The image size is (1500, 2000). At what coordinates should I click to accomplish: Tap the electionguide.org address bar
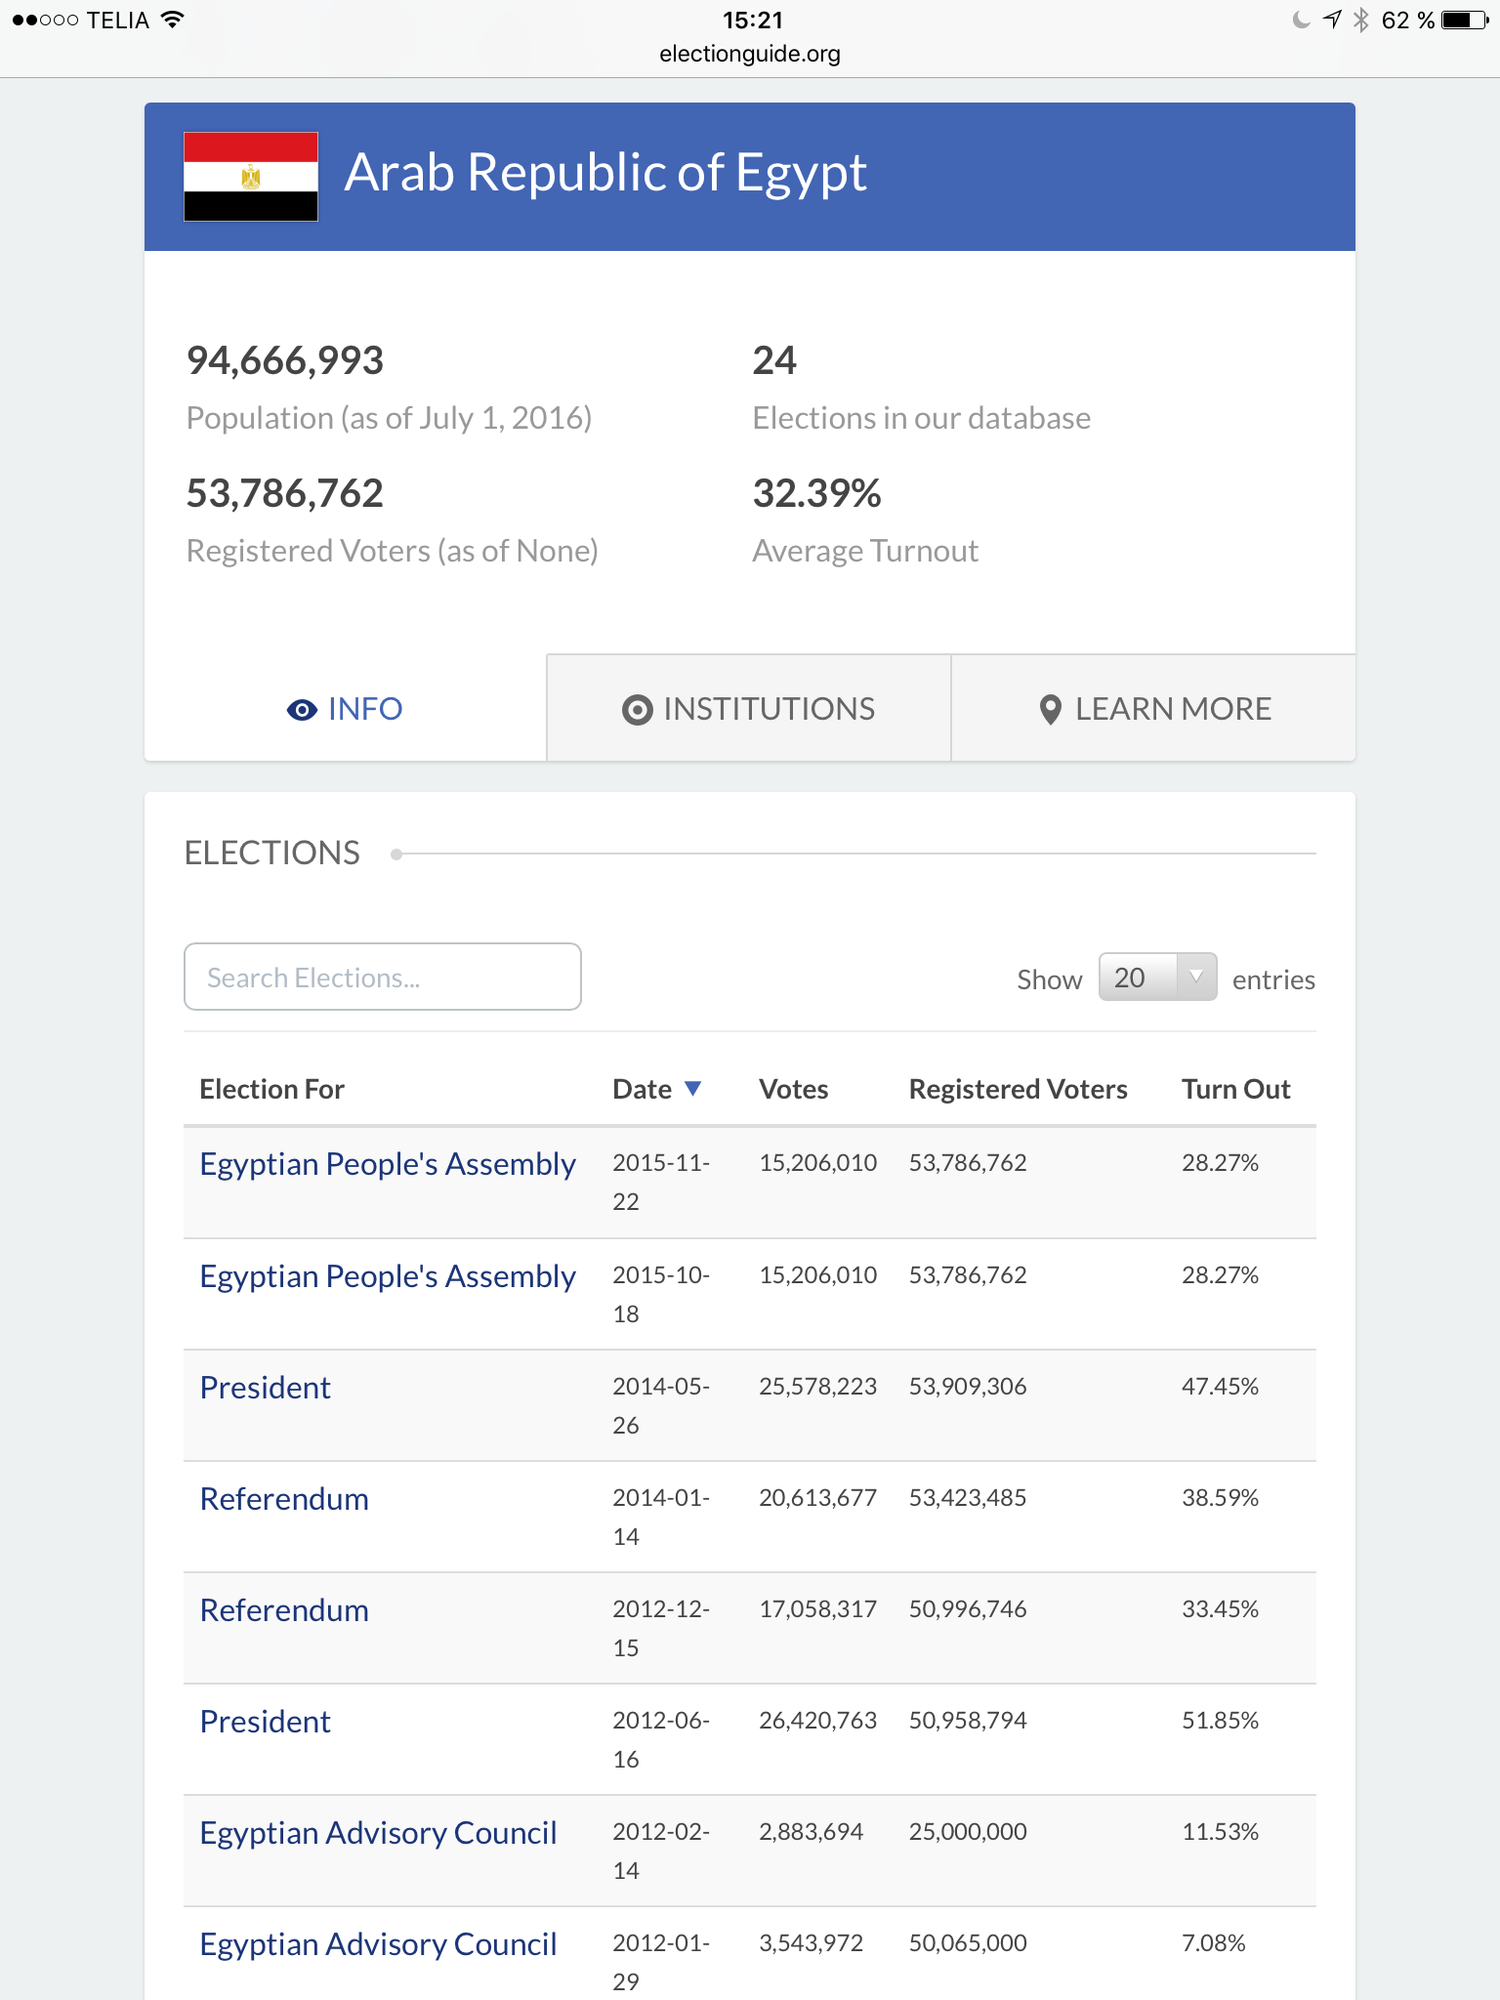coord(750,54)
